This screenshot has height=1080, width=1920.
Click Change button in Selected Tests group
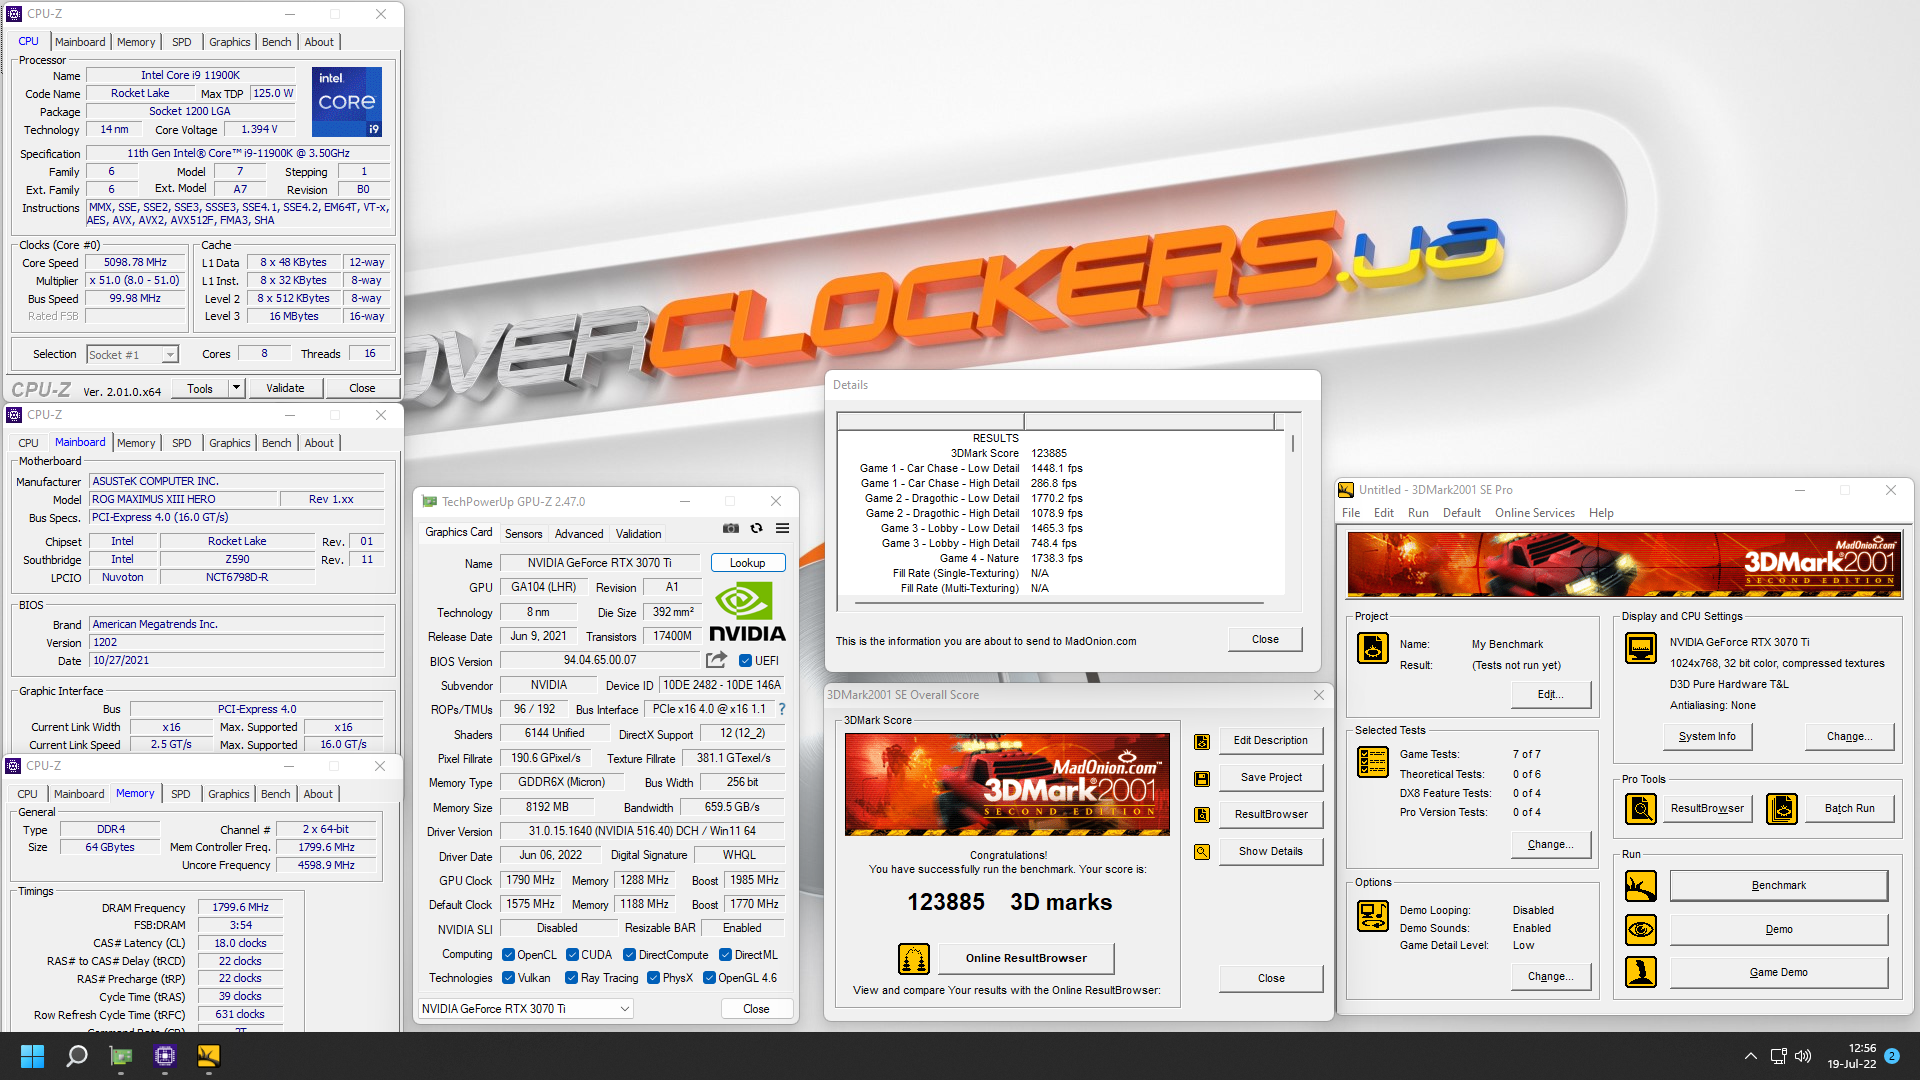click(1551, 845)
